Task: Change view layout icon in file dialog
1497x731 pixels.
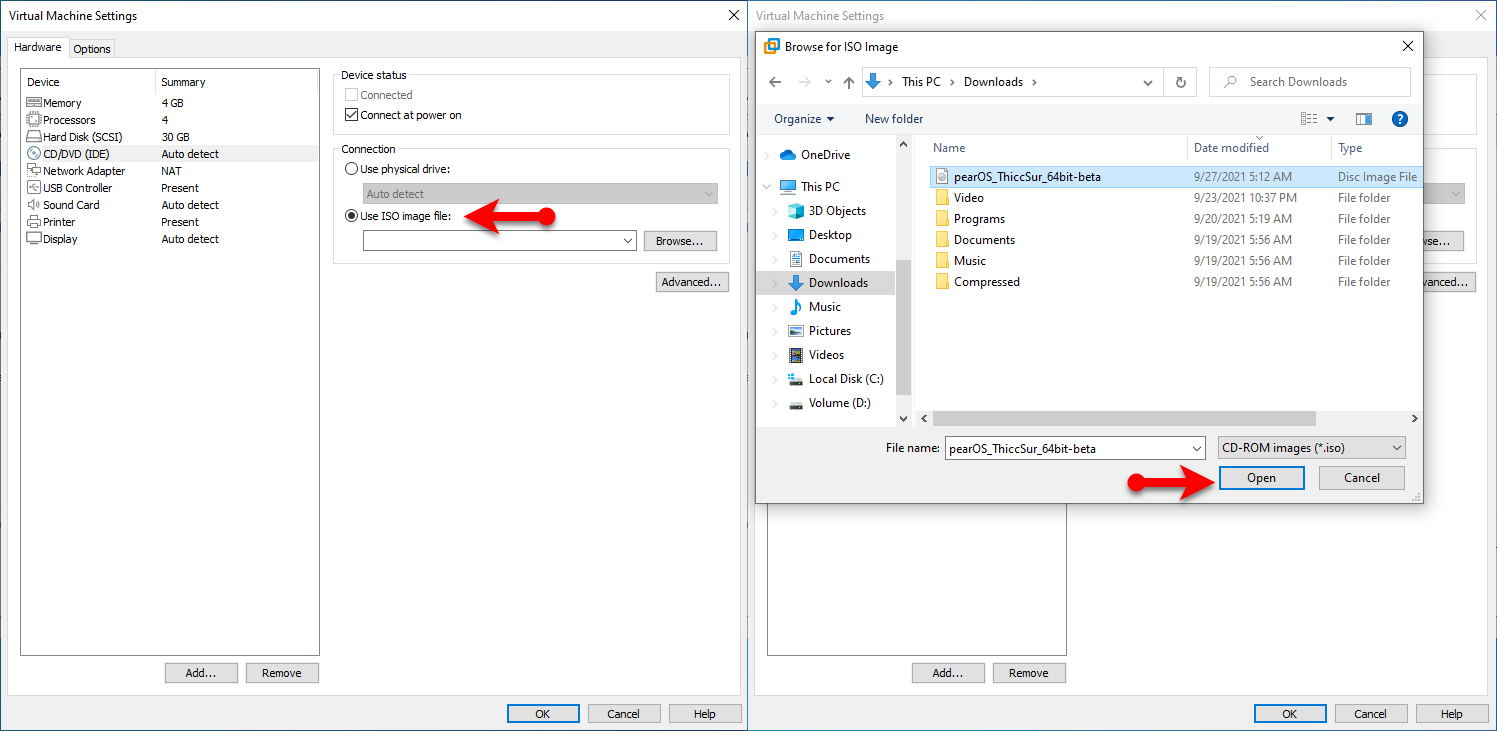Action: tap(1309, 119)
